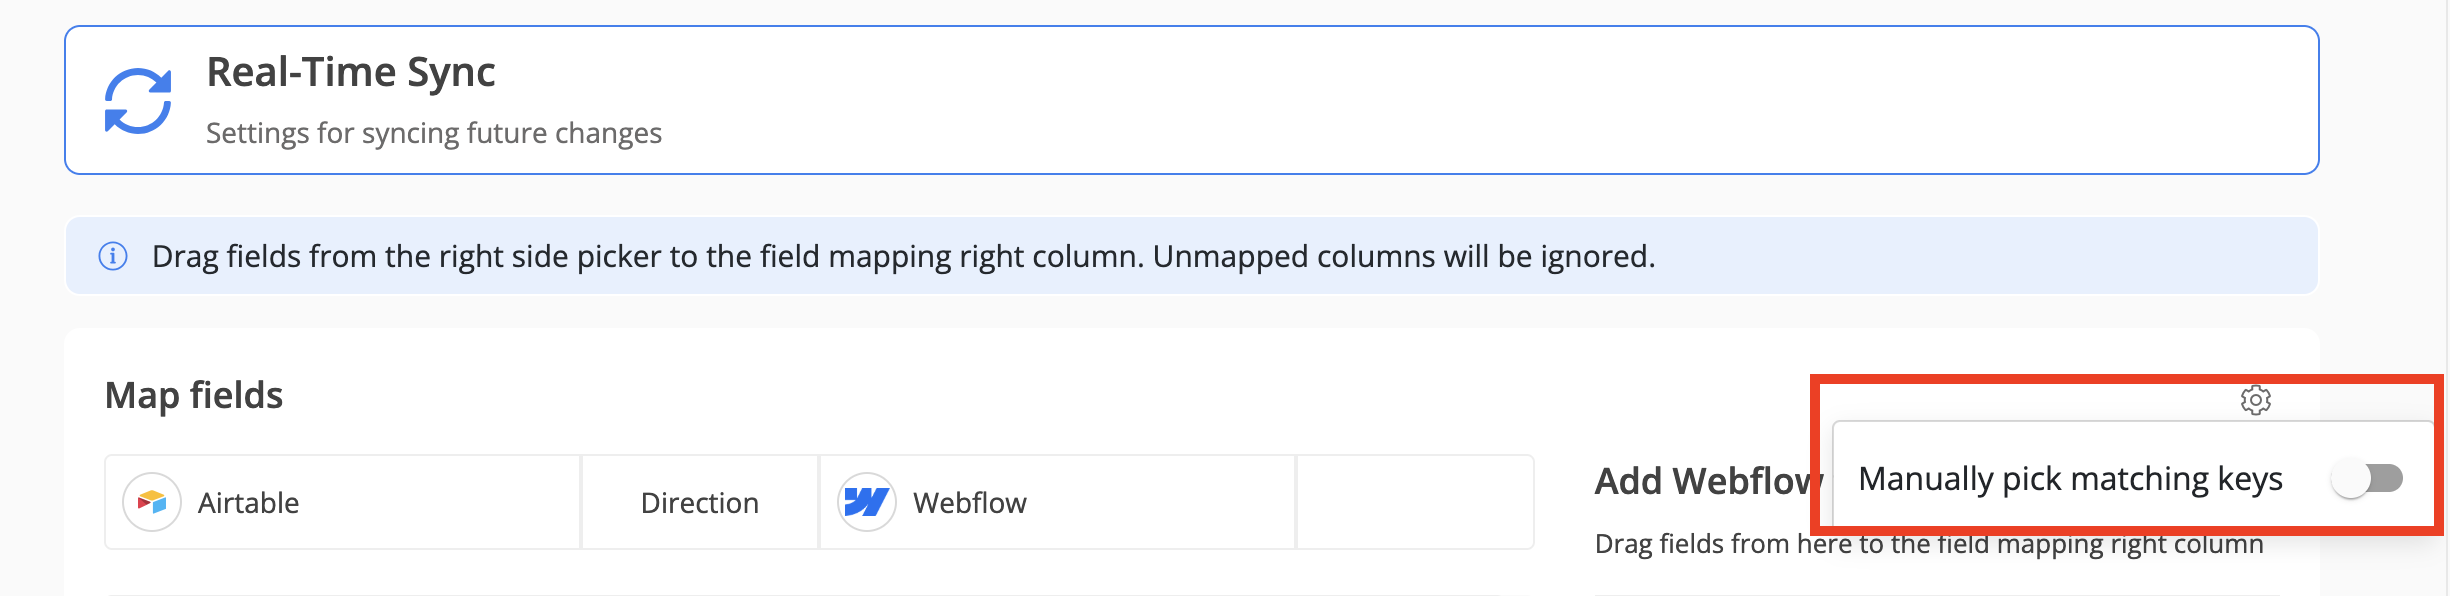Select the Real-Time Sync heading text
The width and height of the screenshot is (2450, 596).
coord(350,73)
